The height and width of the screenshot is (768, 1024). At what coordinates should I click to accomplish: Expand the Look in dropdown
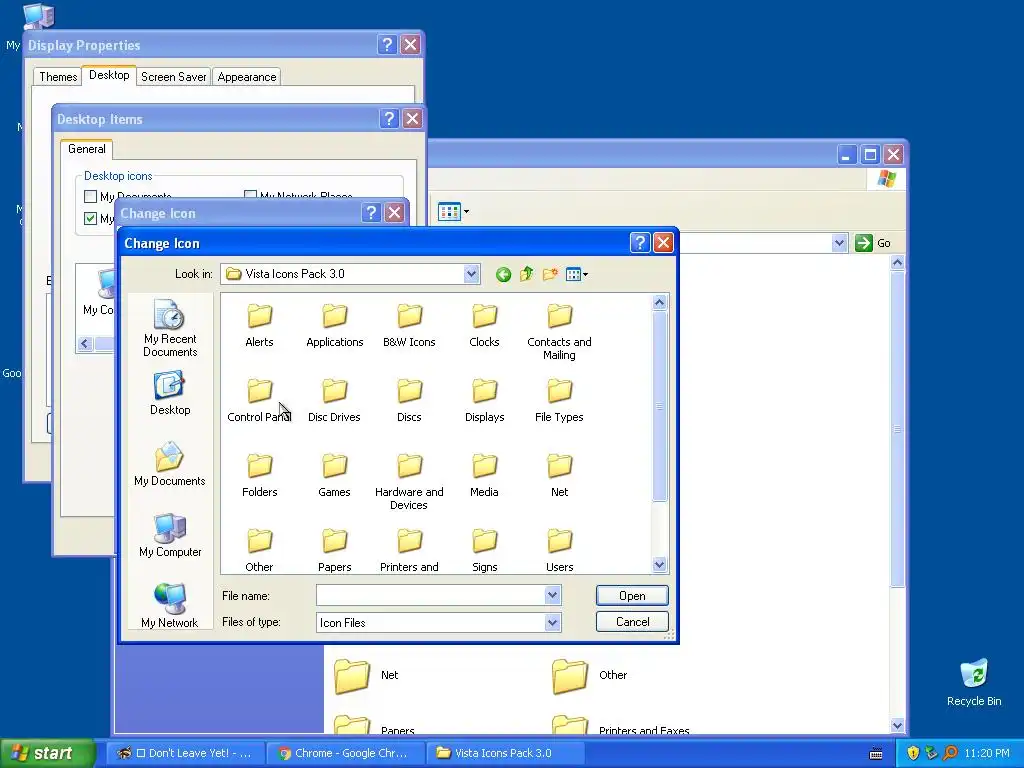472,274
